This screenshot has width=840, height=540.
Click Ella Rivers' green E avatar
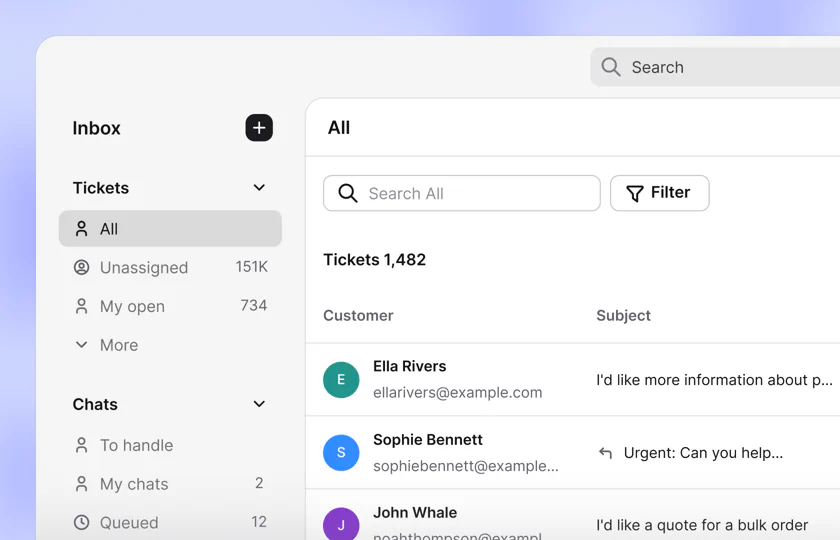click(341, 380)
